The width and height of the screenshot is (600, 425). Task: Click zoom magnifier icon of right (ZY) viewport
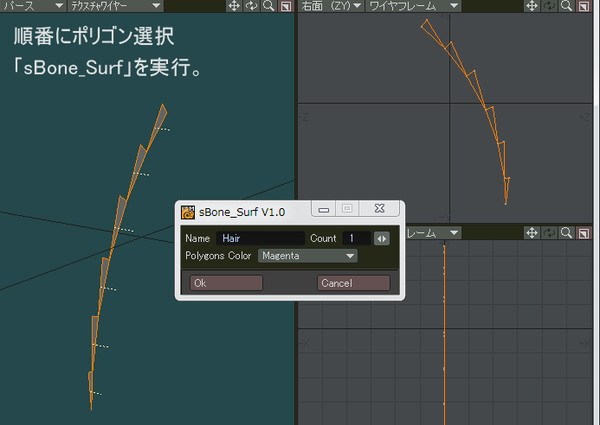567,6
